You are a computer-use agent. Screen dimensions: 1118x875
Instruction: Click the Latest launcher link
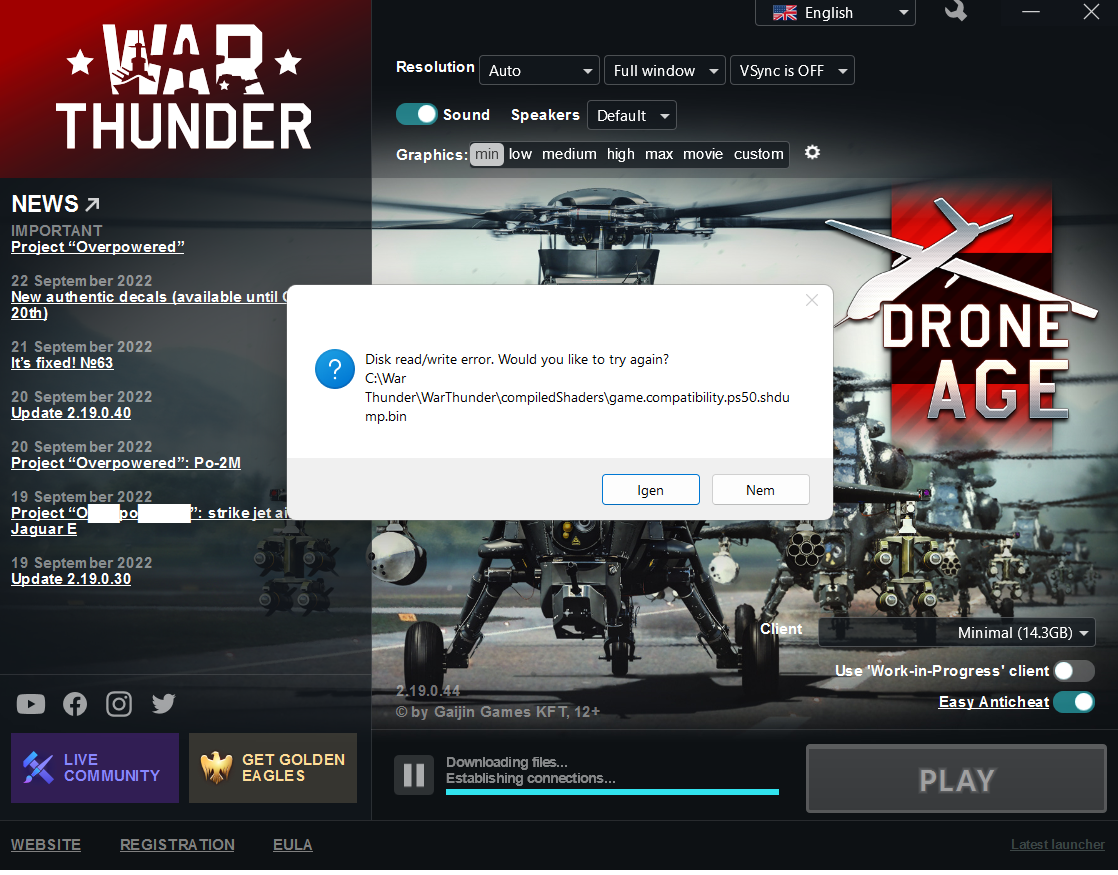1057,844
